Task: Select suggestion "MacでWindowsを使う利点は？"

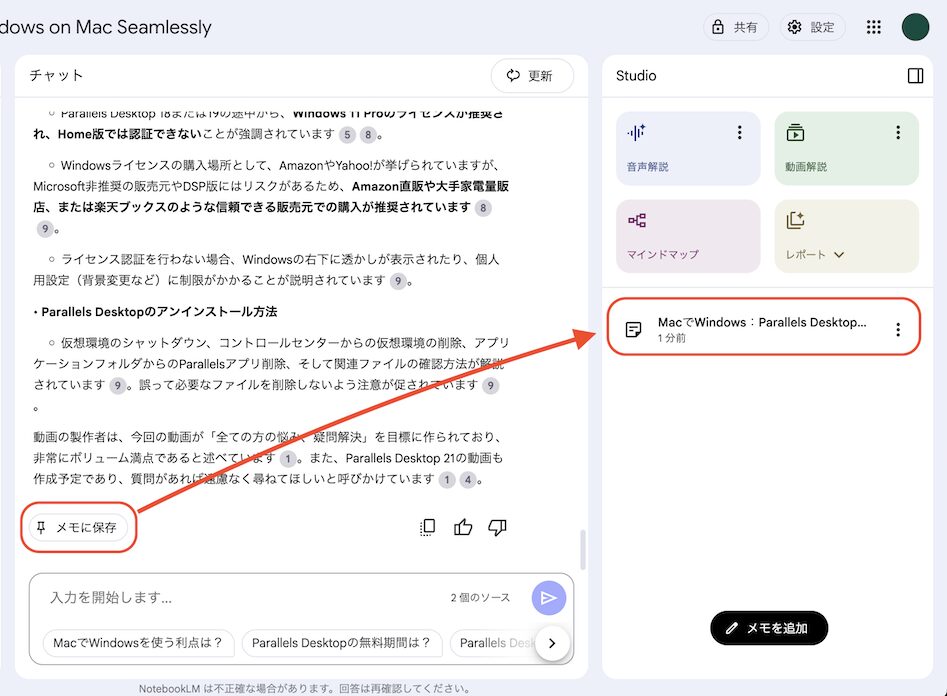Action: coord(138,643)
